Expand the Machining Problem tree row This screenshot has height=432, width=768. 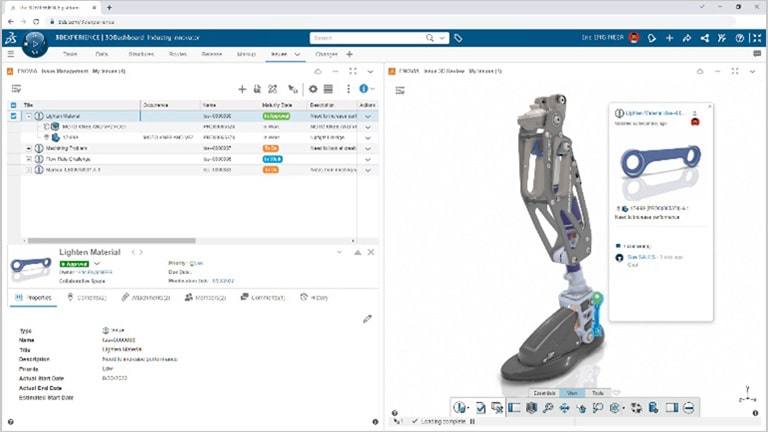click(29, 148)
